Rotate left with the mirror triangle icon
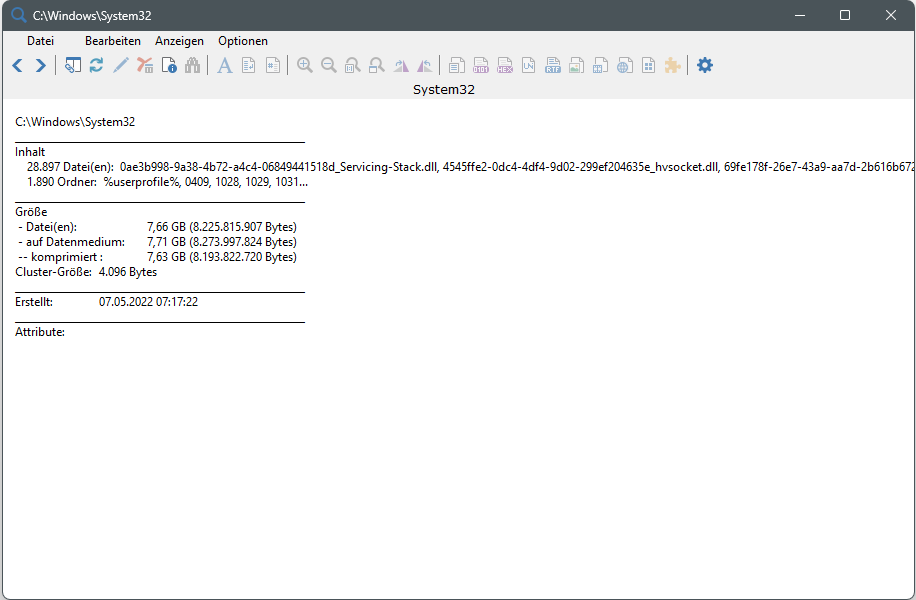This screenshot has width=916, height=600. pyautogui.click(x=425, y=65)
